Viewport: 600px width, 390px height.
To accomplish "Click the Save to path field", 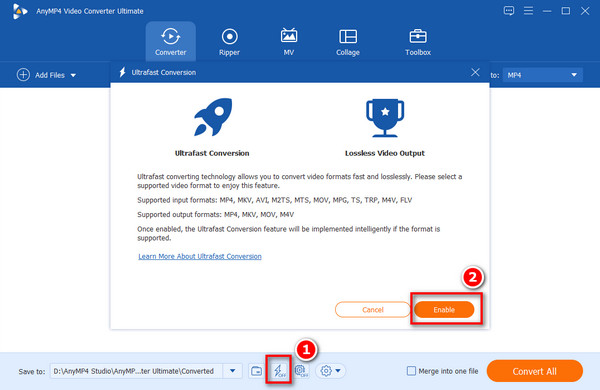I will coord(136,371).
